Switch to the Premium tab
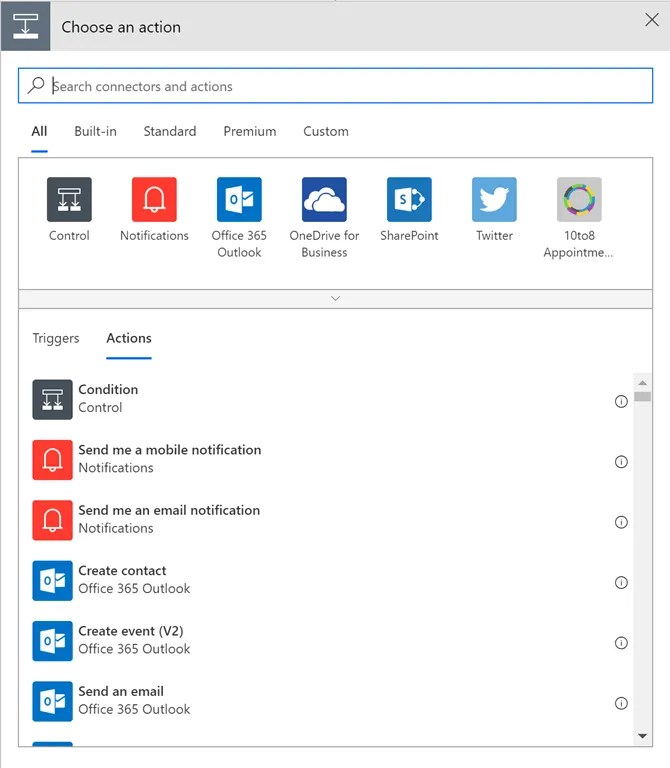This screenshot has height=768, width=670. 250,131
